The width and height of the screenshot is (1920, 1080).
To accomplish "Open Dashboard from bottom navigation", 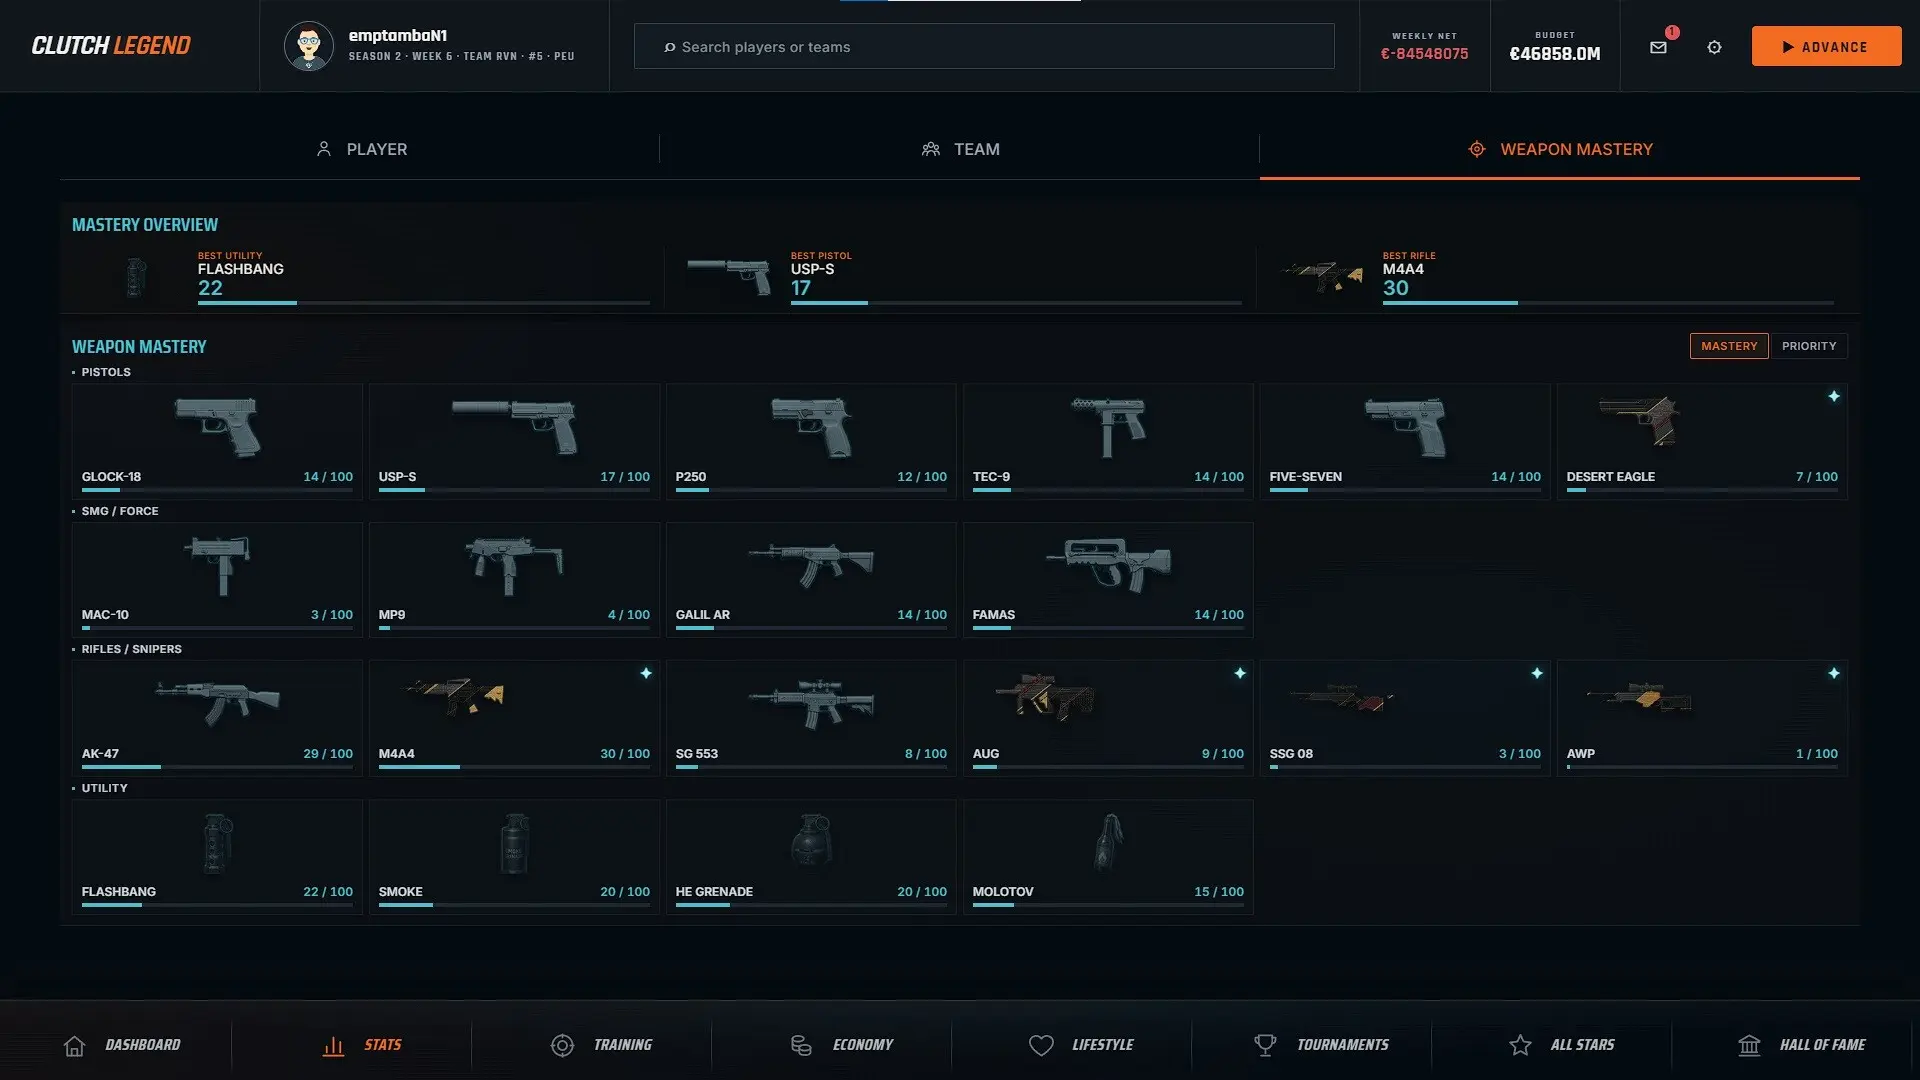I will click(122, 1045).
